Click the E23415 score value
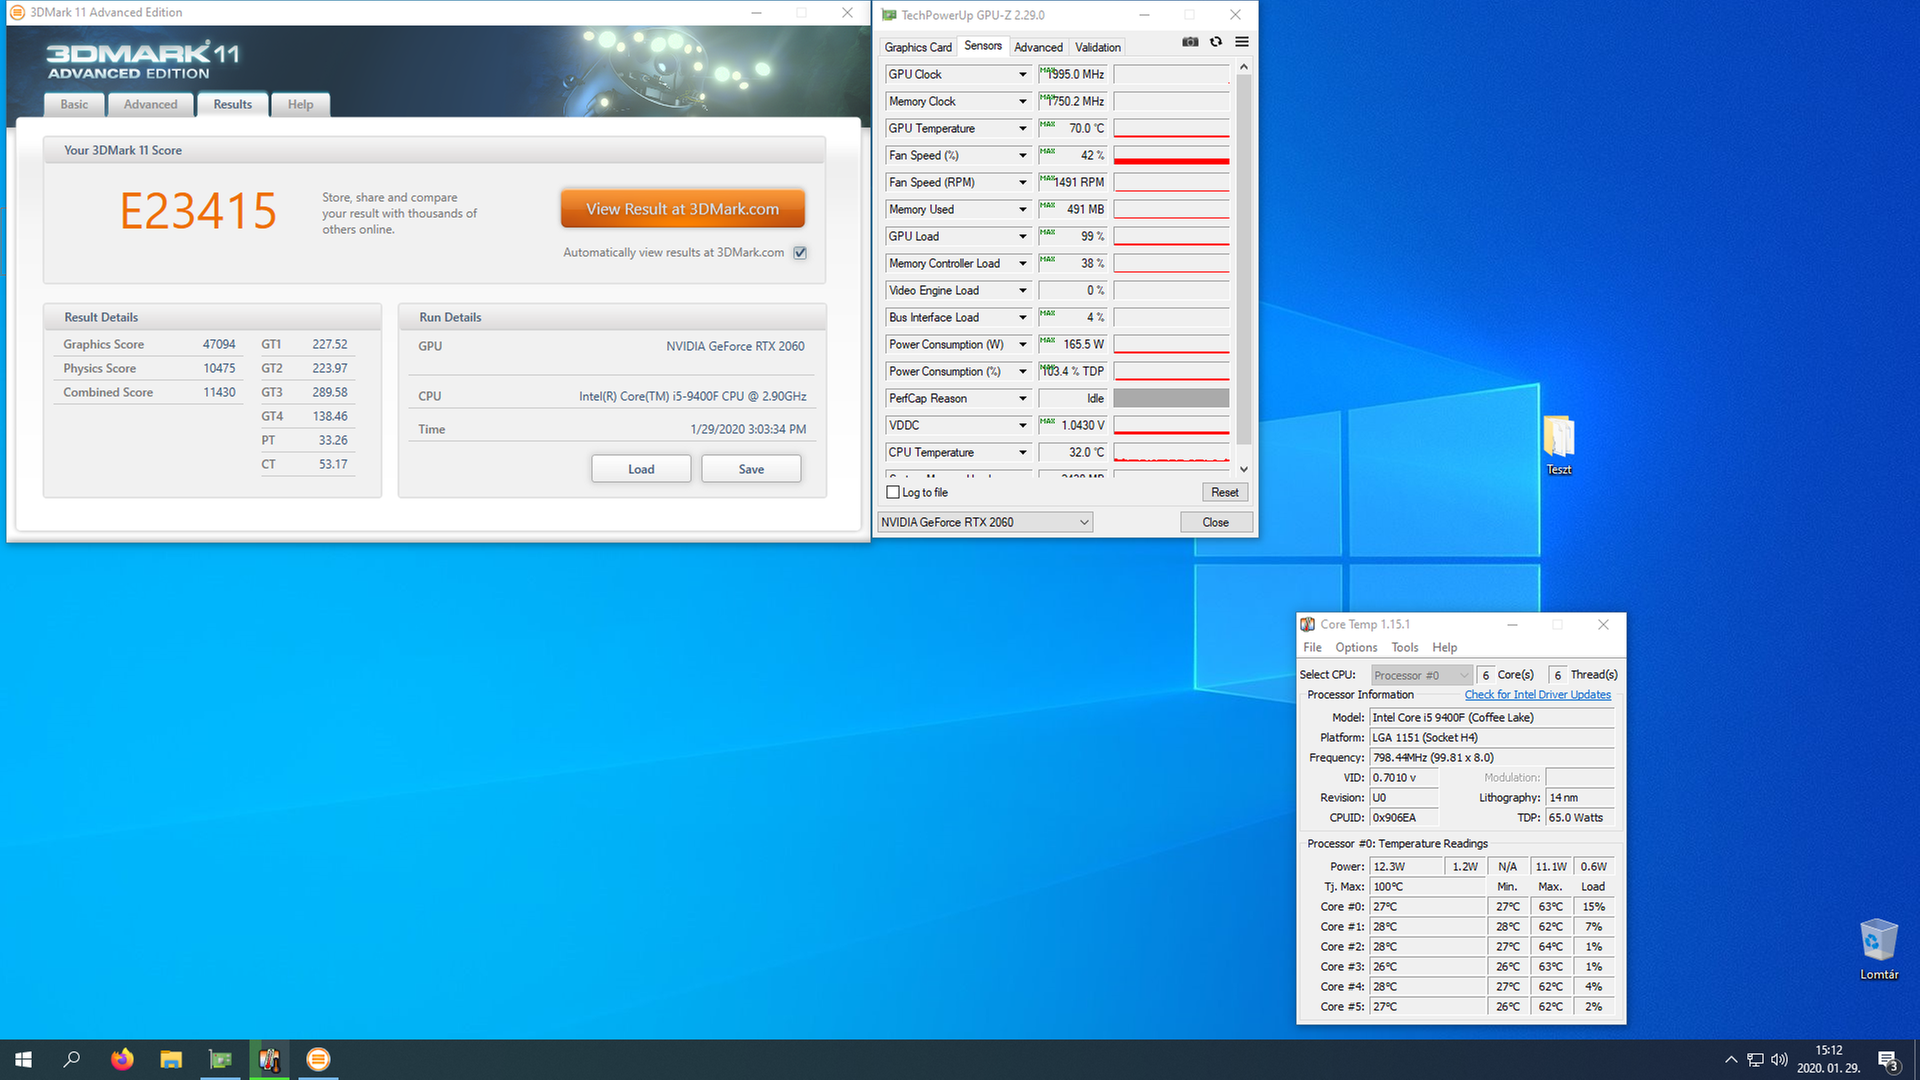The width and height of the screenshot is (1920, 1080). (198, 211)
